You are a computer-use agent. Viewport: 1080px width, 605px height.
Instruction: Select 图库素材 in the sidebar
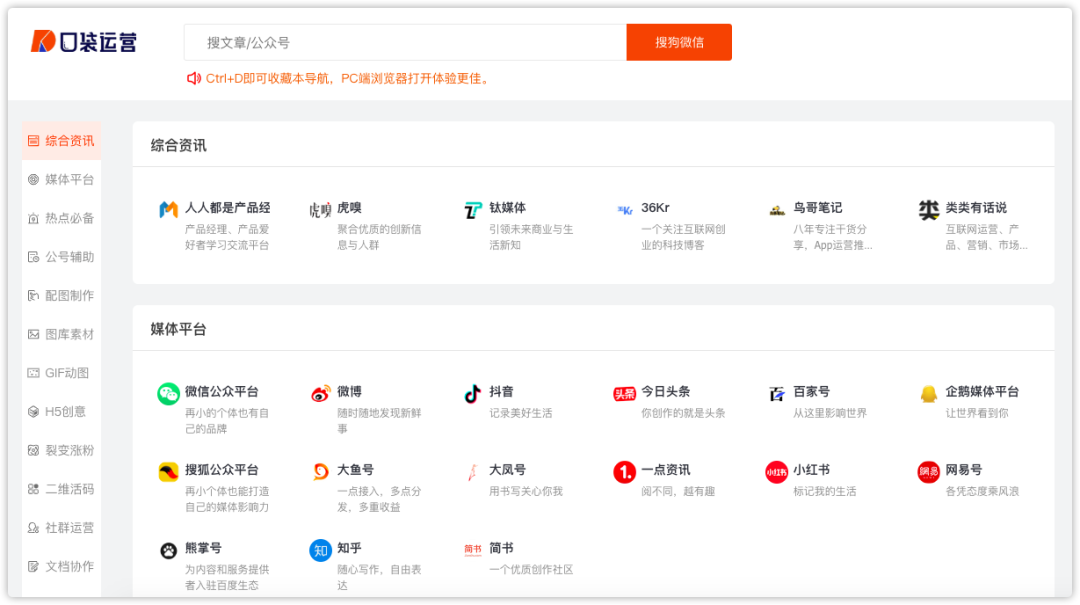coord(61,334)
